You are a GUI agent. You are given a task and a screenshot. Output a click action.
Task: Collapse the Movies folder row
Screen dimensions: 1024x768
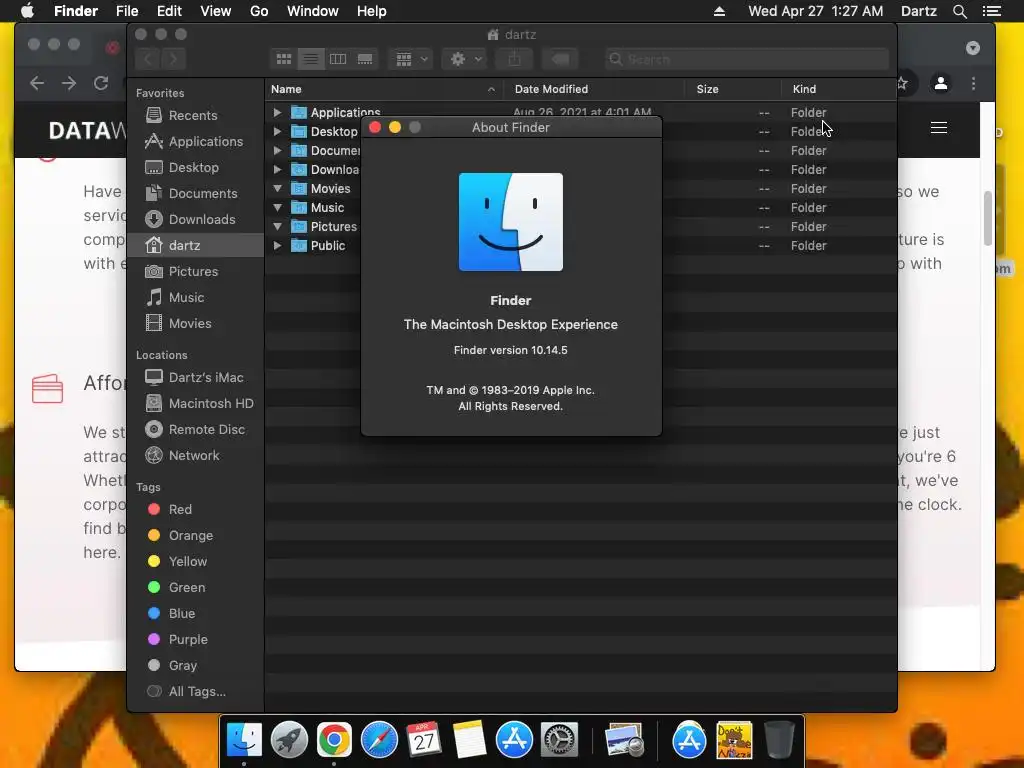[277, 188]
